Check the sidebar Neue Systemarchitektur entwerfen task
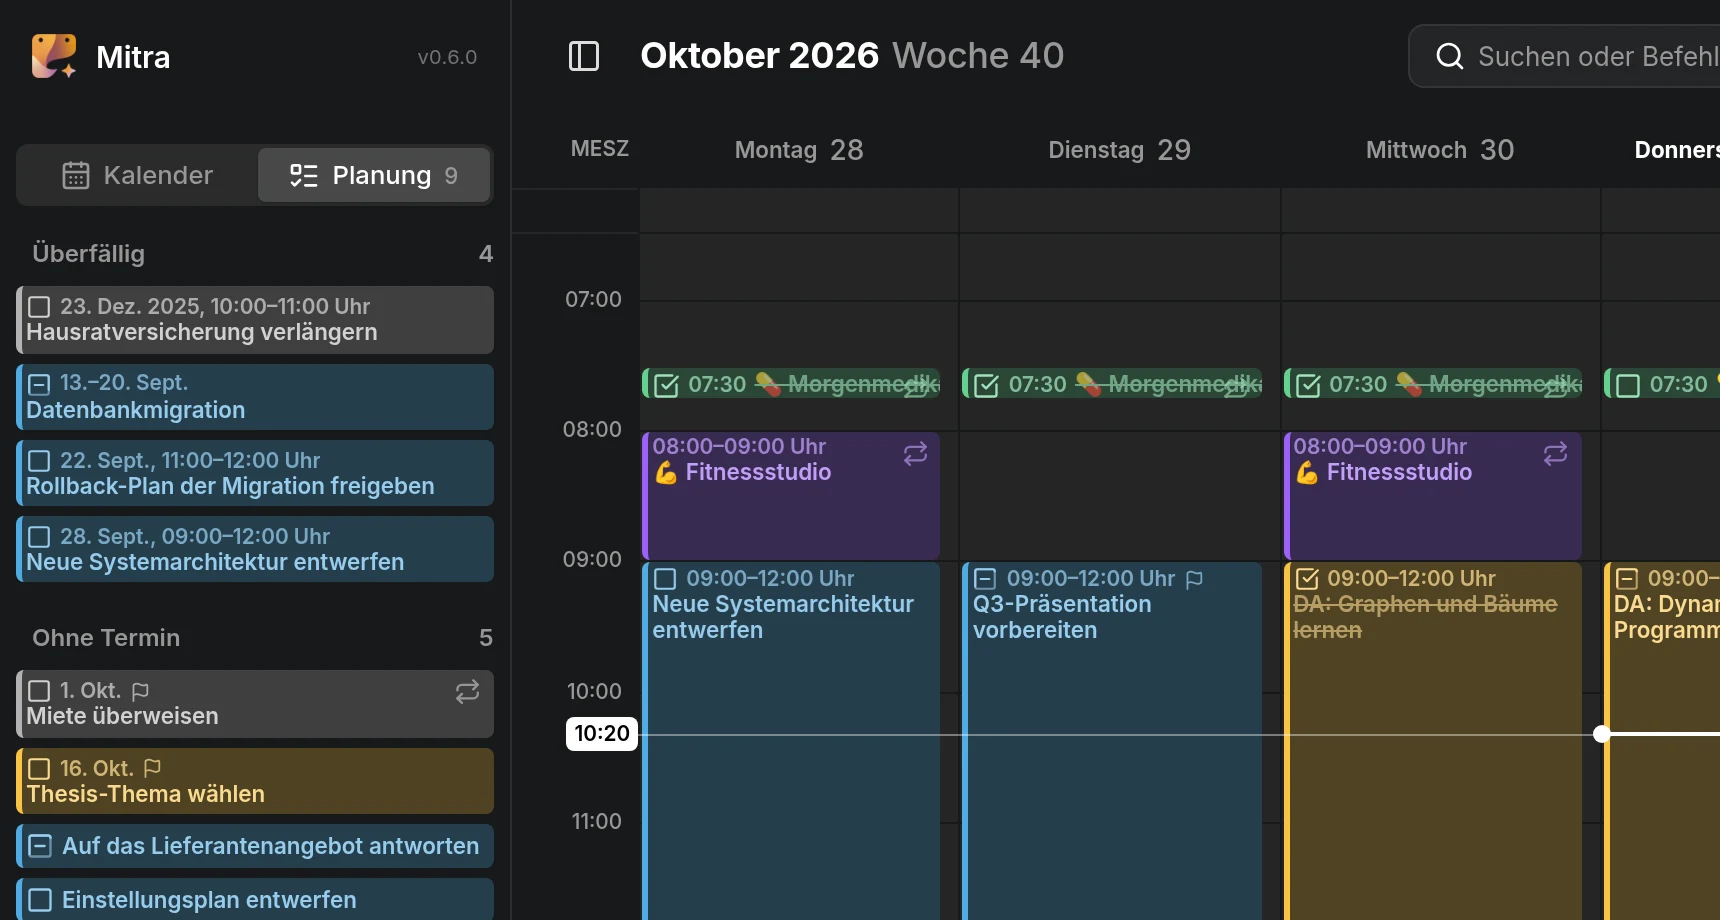 coord(39,537)
